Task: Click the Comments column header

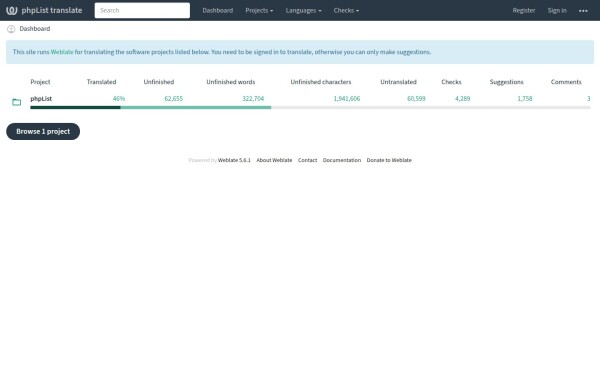Action: tap(566, 82)
